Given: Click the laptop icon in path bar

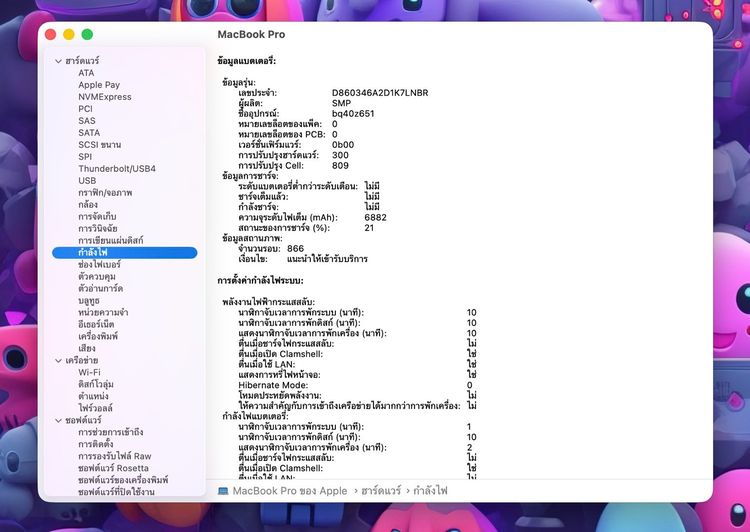Looking at the screenshot, I should (223, 491).
